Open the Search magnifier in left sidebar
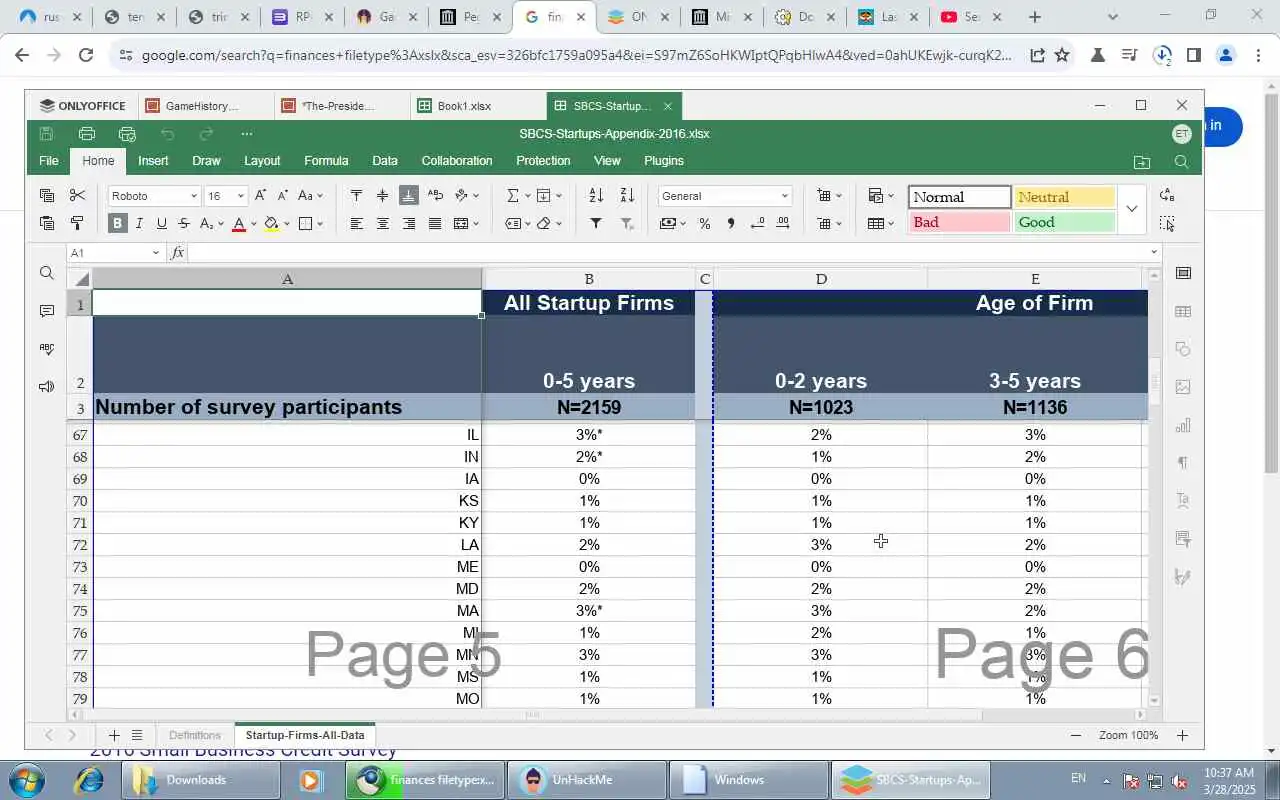 click(x=46, y=273)
